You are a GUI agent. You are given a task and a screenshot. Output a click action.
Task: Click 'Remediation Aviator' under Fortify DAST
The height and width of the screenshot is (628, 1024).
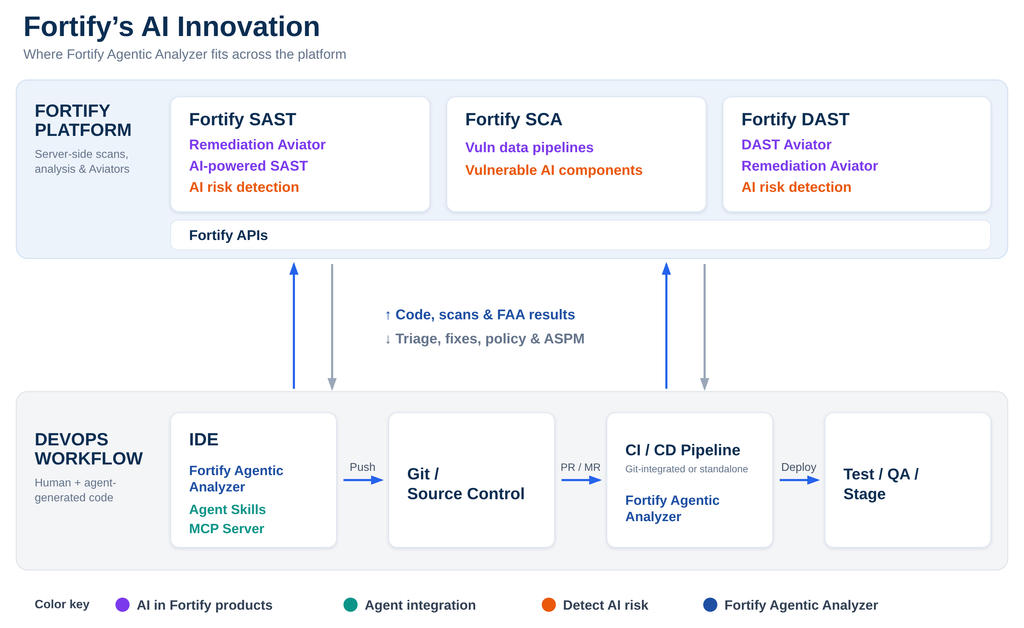pyautogui.click(x=810, y=166)
